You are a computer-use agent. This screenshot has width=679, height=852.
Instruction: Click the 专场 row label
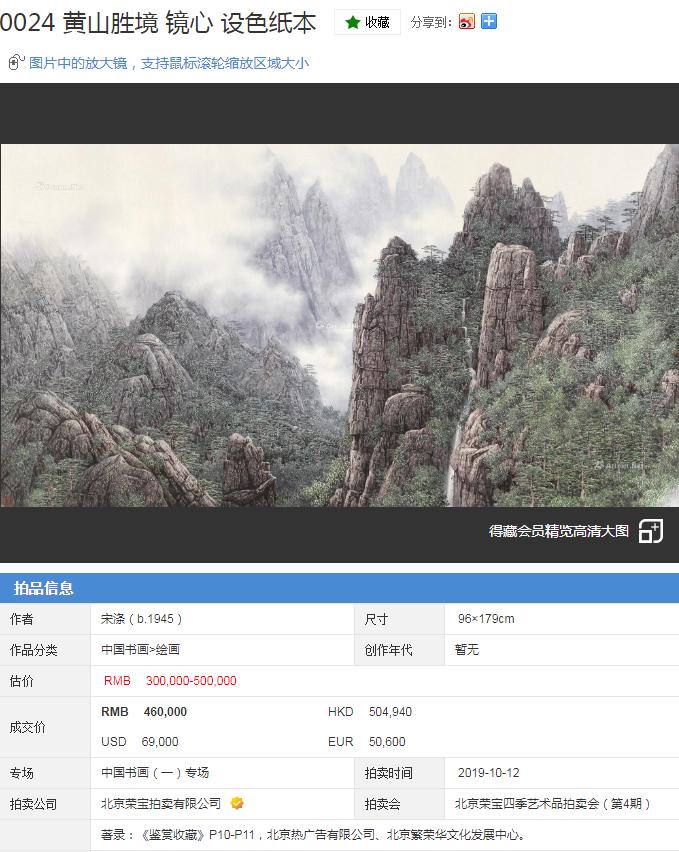[22, 773]
